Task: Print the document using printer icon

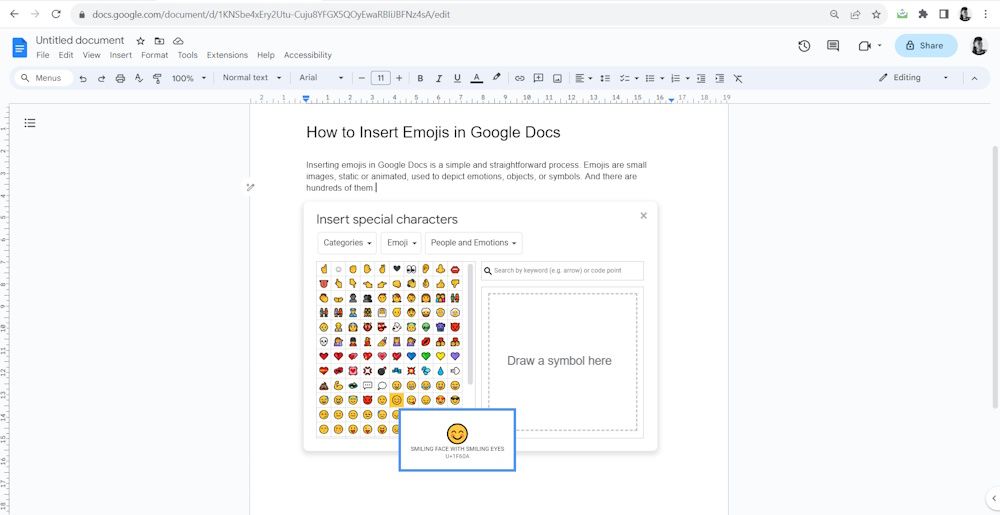Action: click(x=120, y=78)
